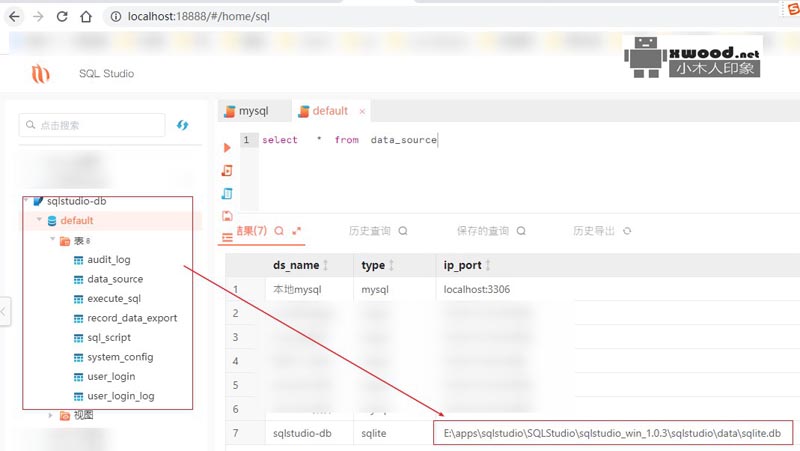Click the search icon next to 保存的查询
Screen dimensions: 800x451
tap(521, 231)
